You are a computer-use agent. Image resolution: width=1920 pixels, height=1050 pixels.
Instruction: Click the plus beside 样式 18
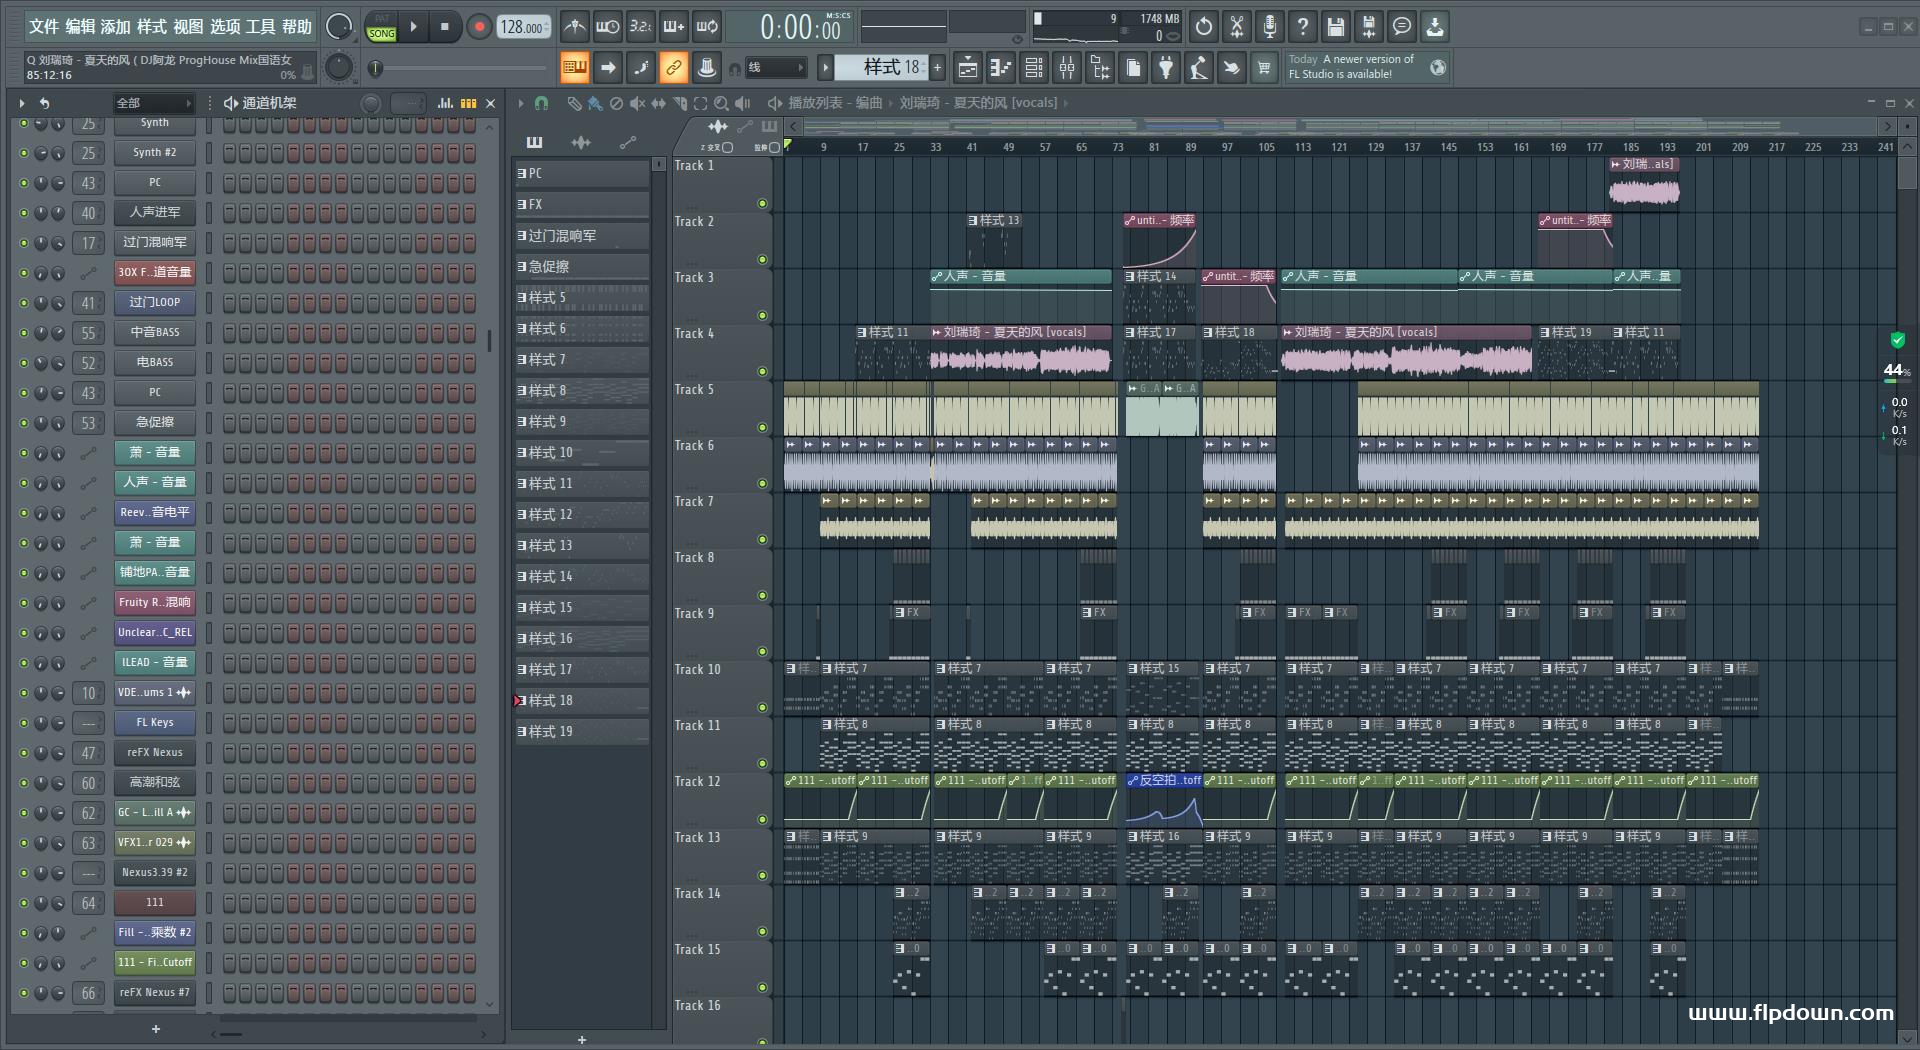[938, 68]
